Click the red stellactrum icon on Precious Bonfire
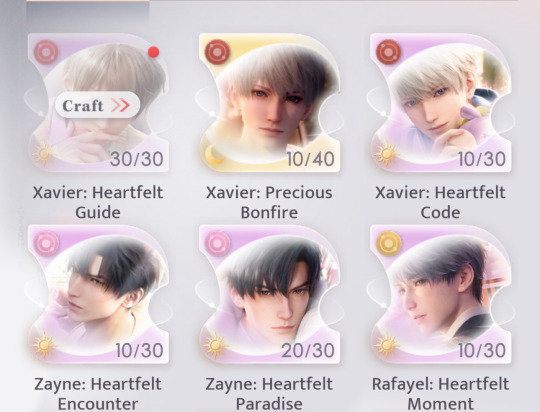This screenshot has width=540, height=412. (x=217, y=52)
